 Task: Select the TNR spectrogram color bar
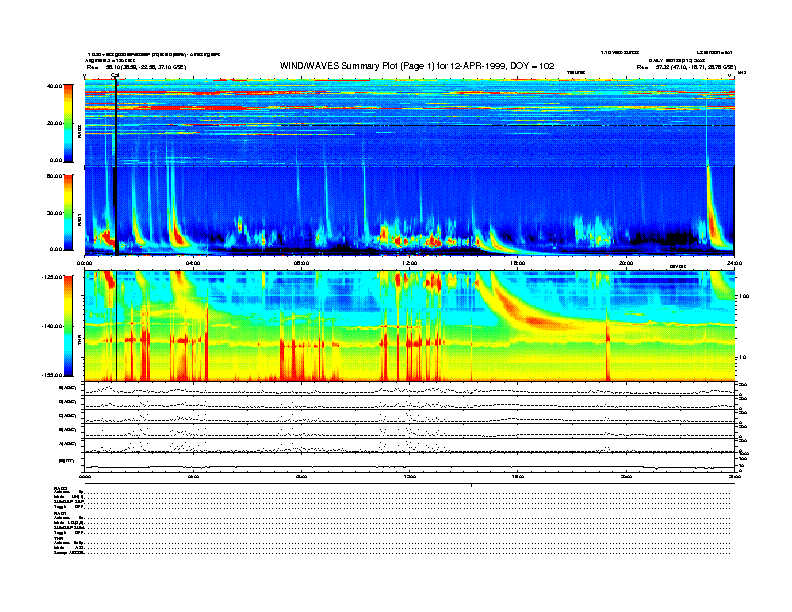(68, 326)
